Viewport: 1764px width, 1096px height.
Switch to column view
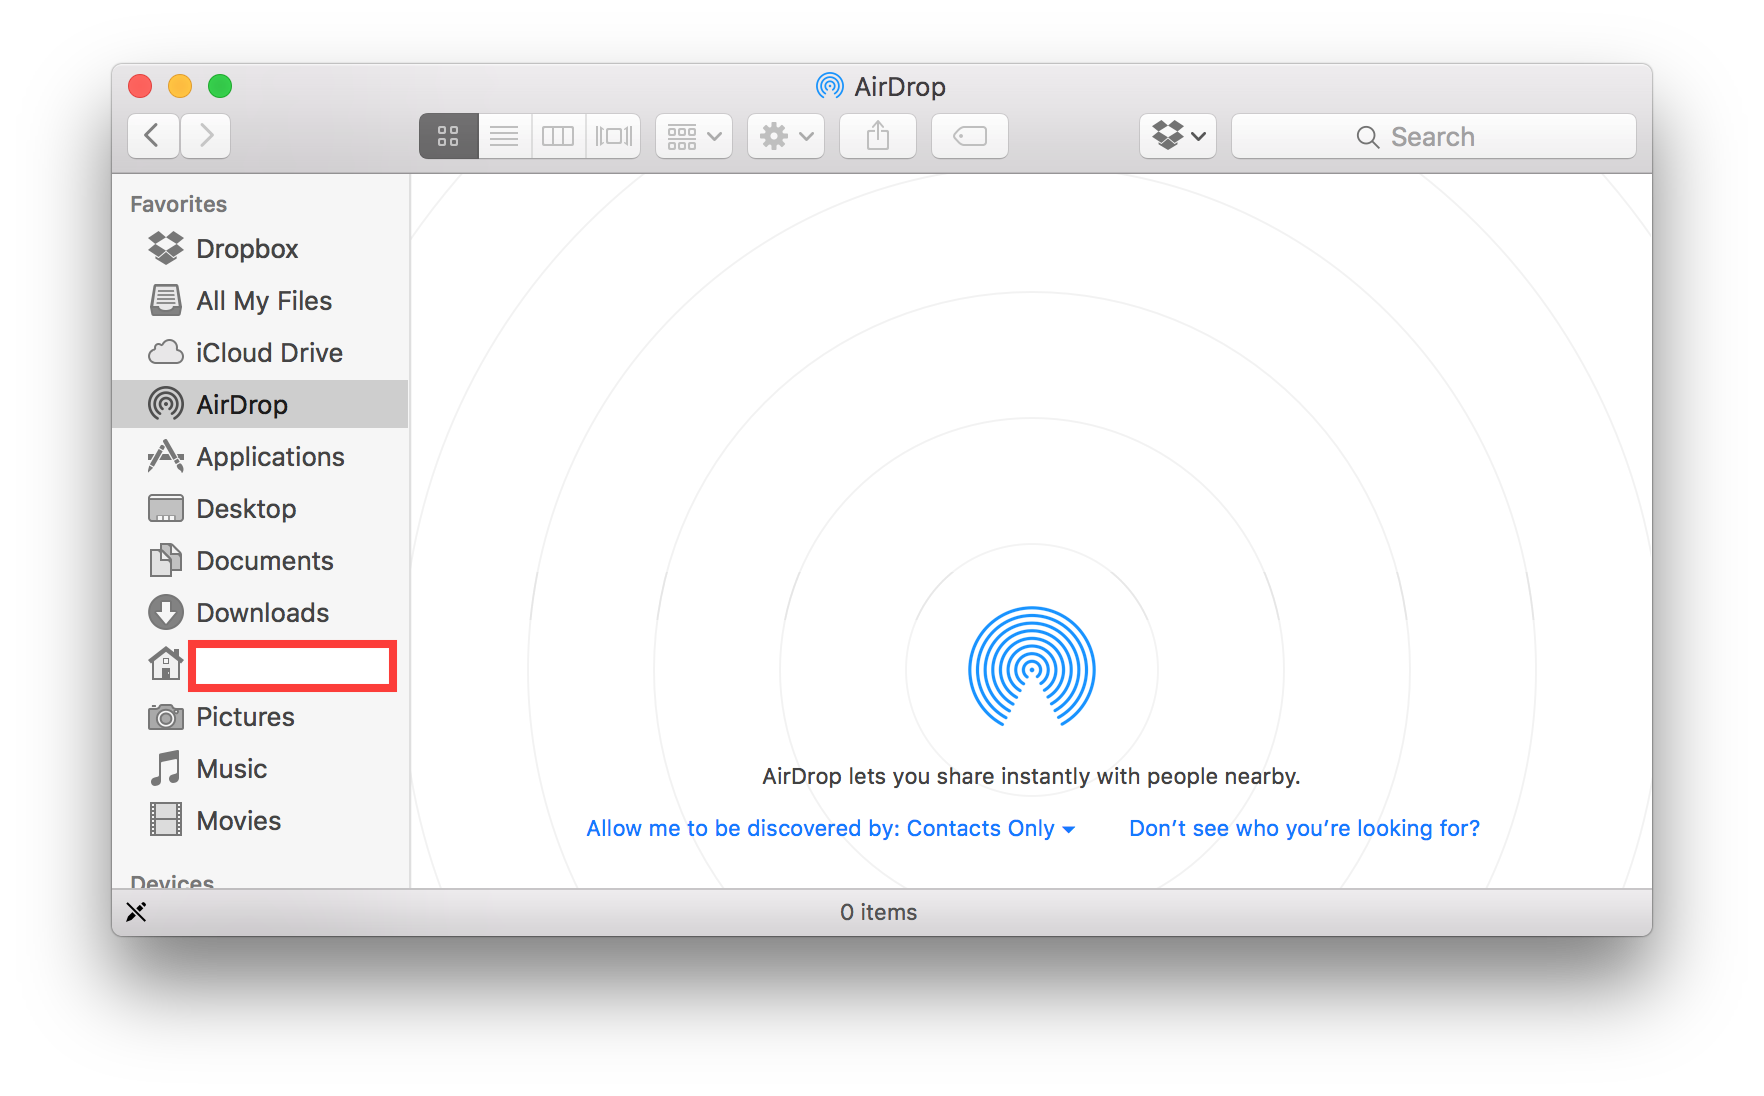tap(558, 136)
